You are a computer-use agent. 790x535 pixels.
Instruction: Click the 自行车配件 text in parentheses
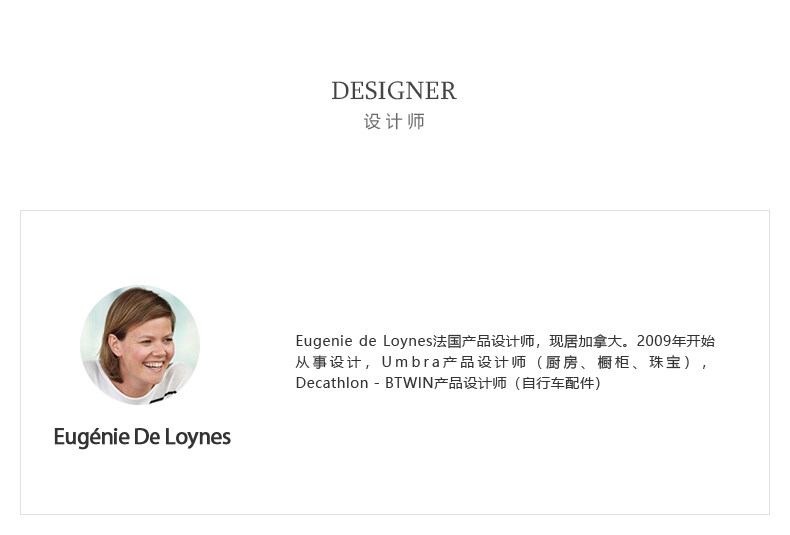(x=558, y=383)
